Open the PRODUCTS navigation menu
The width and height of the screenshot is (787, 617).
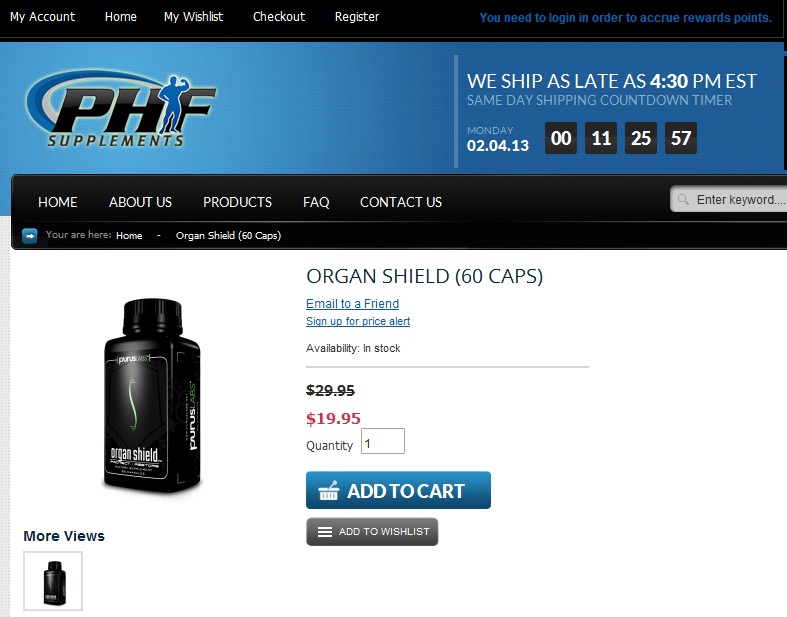(237, 202)
